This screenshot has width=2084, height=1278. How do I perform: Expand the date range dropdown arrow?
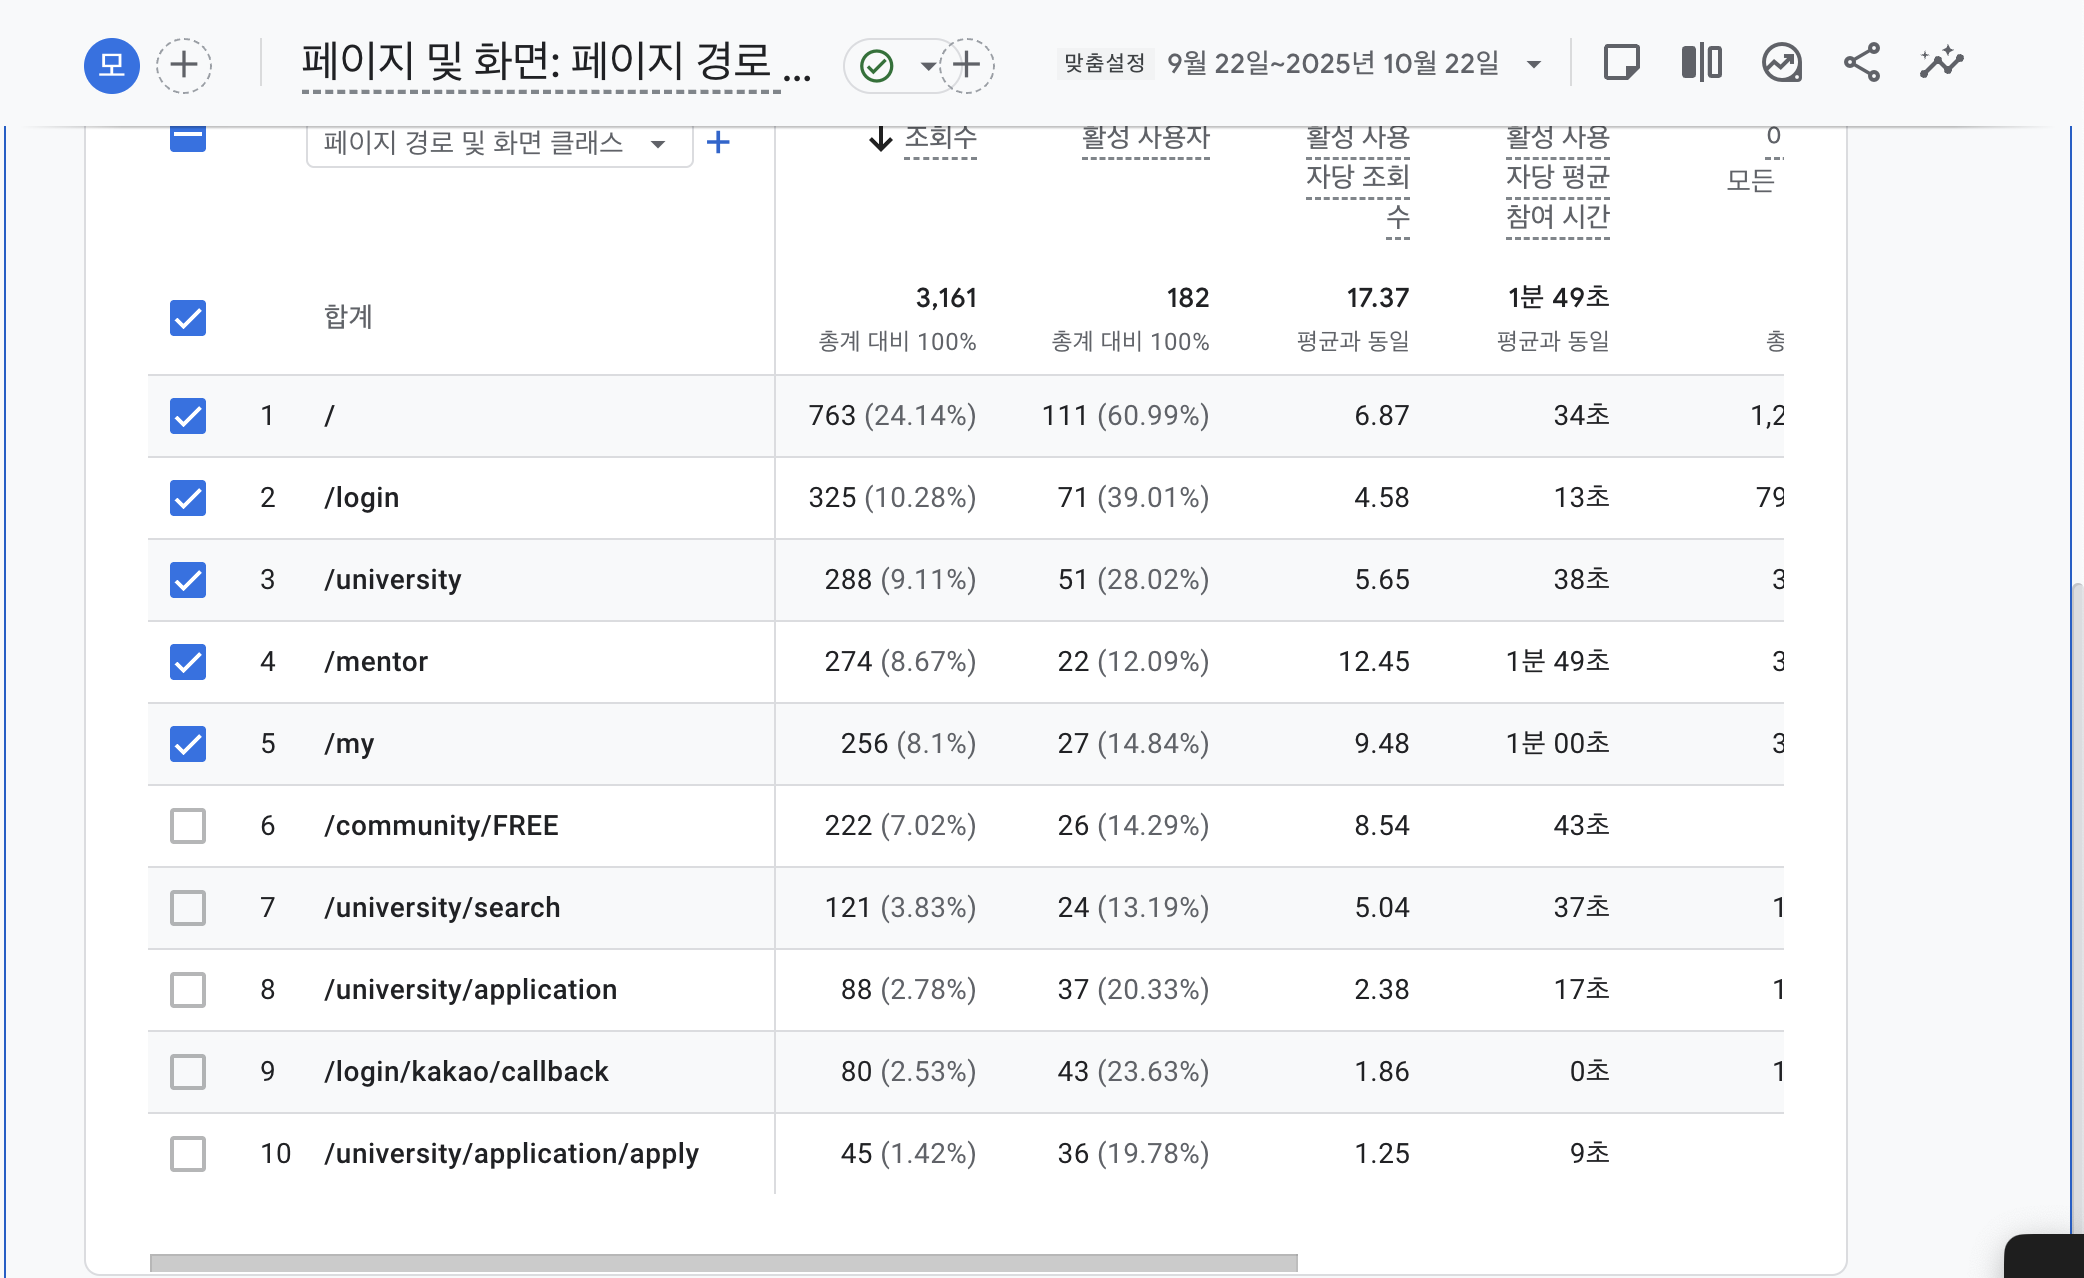pos(1533,65)
